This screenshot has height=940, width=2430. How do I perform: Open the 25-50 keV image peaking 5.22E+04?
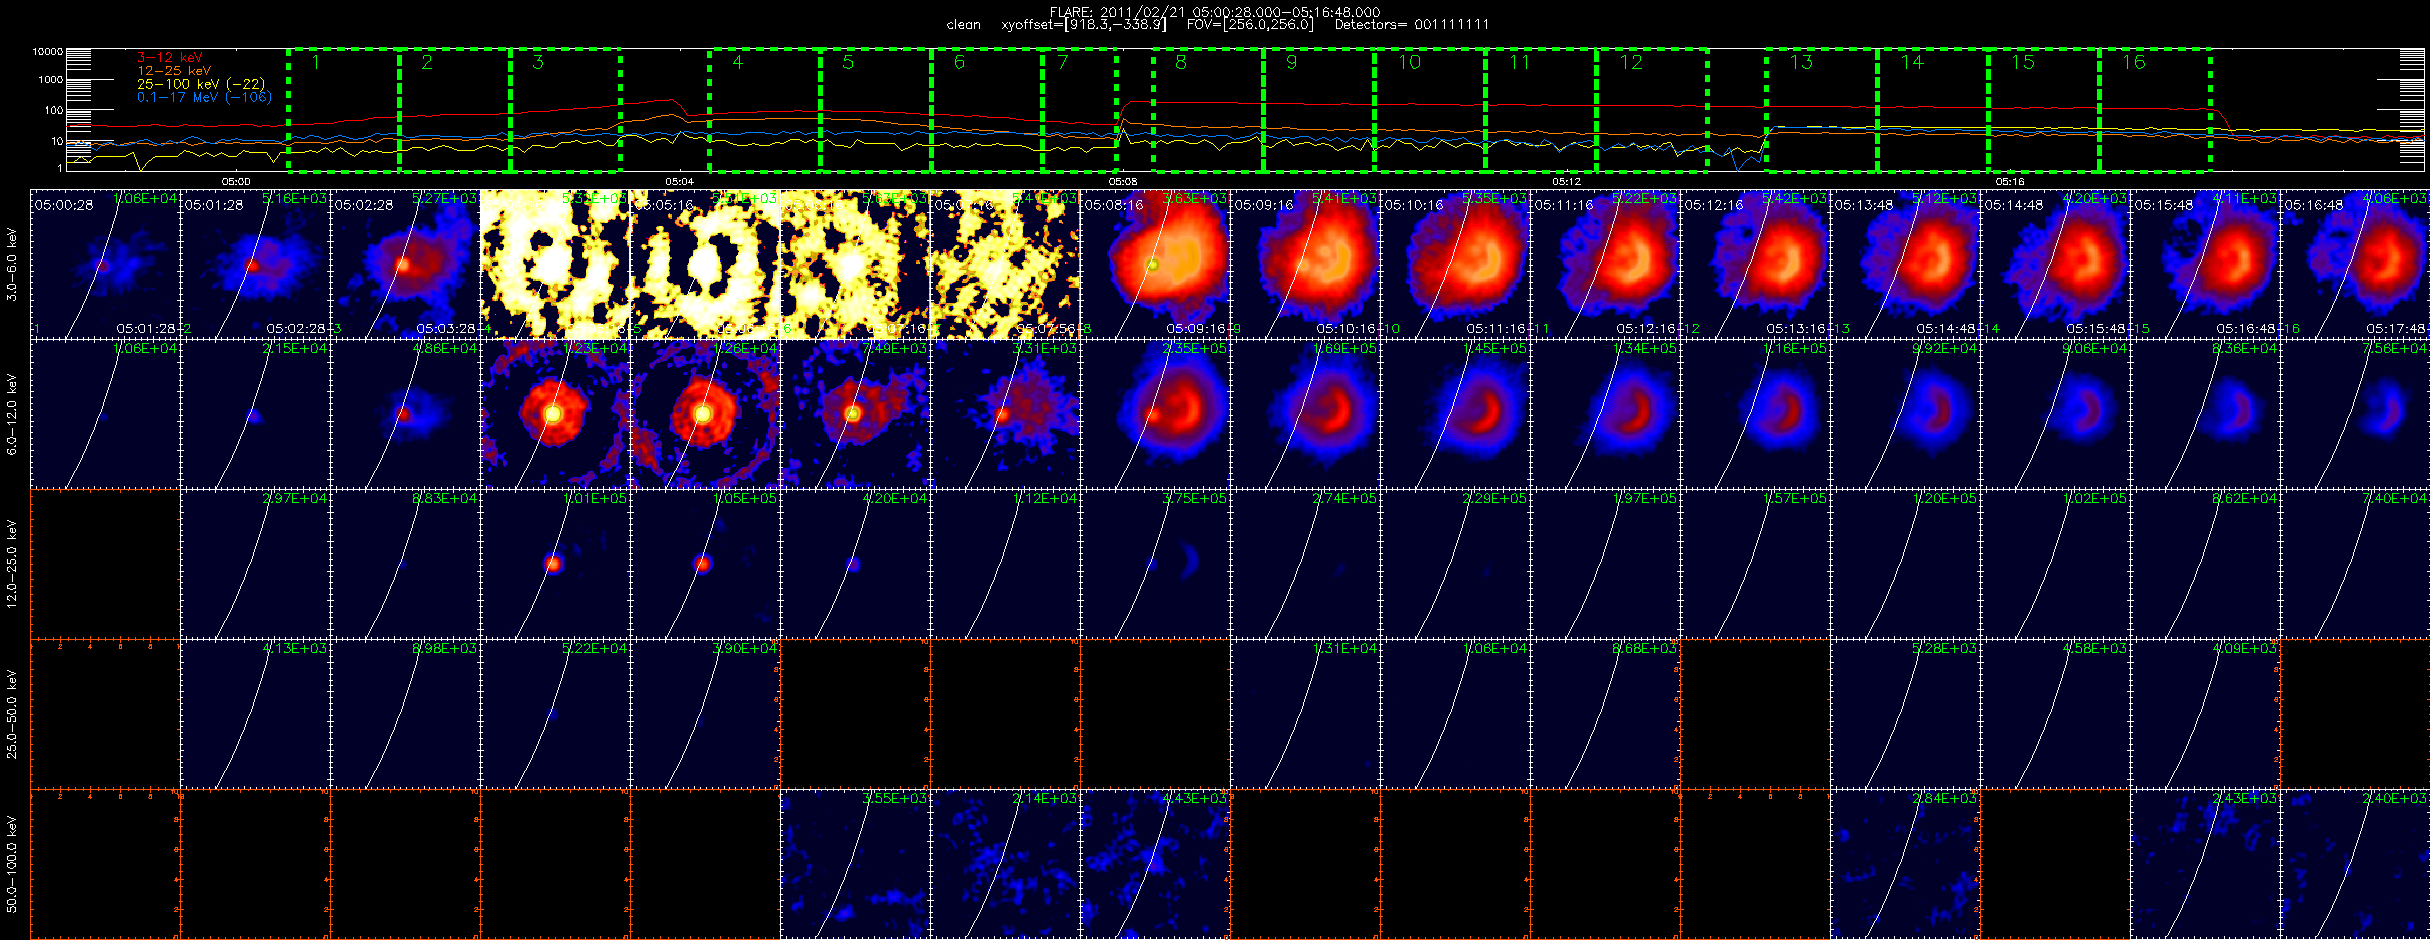(x=555, y=714)
